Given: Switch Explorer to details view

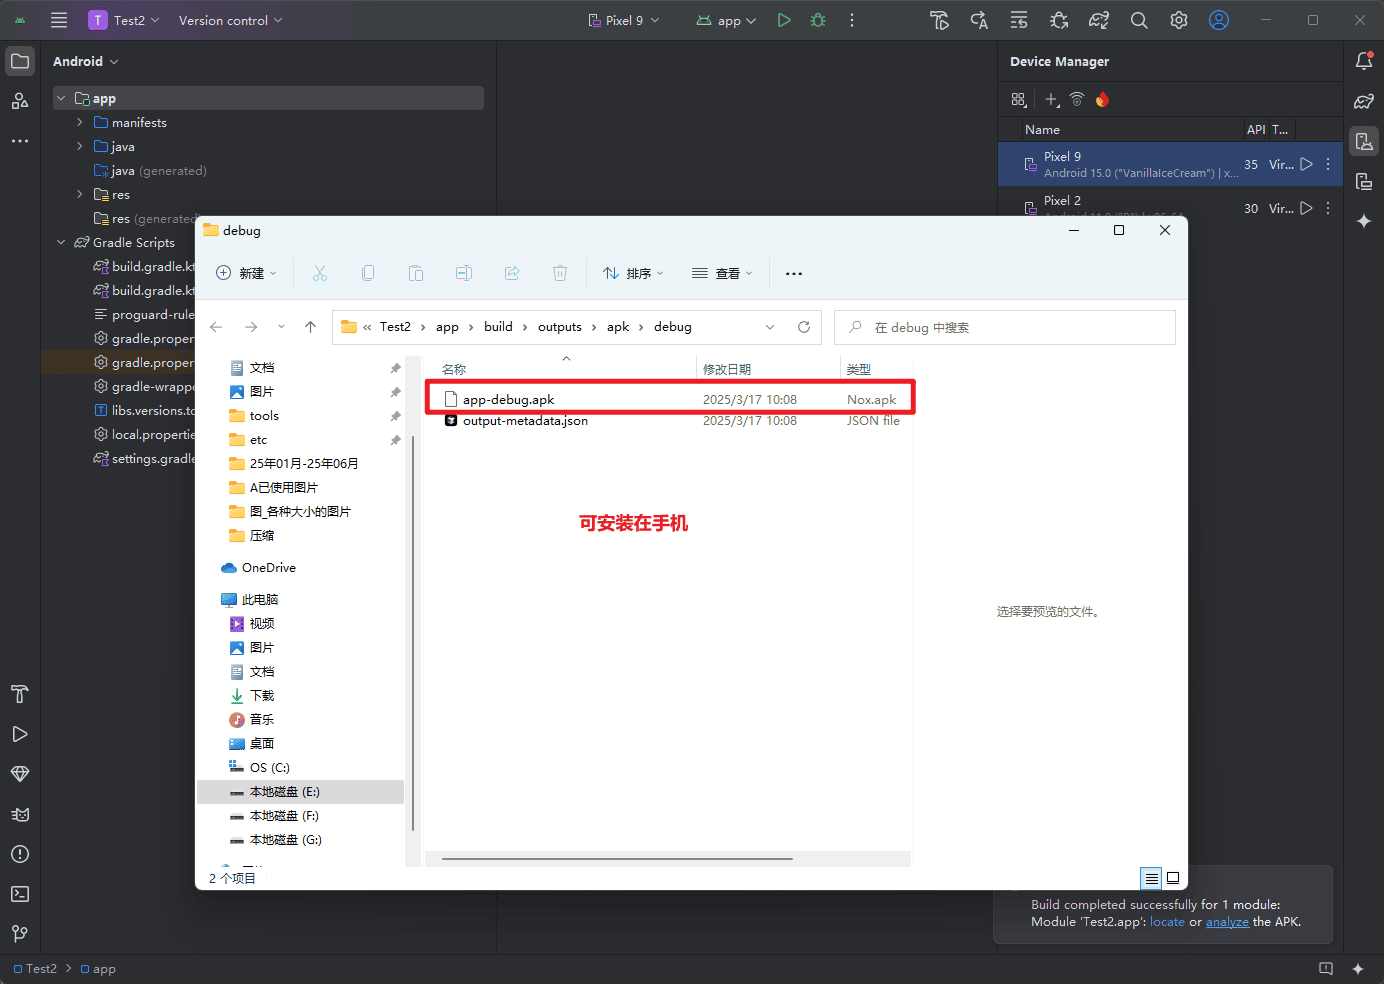Looking at the screenshot, I should [1151, 878].
